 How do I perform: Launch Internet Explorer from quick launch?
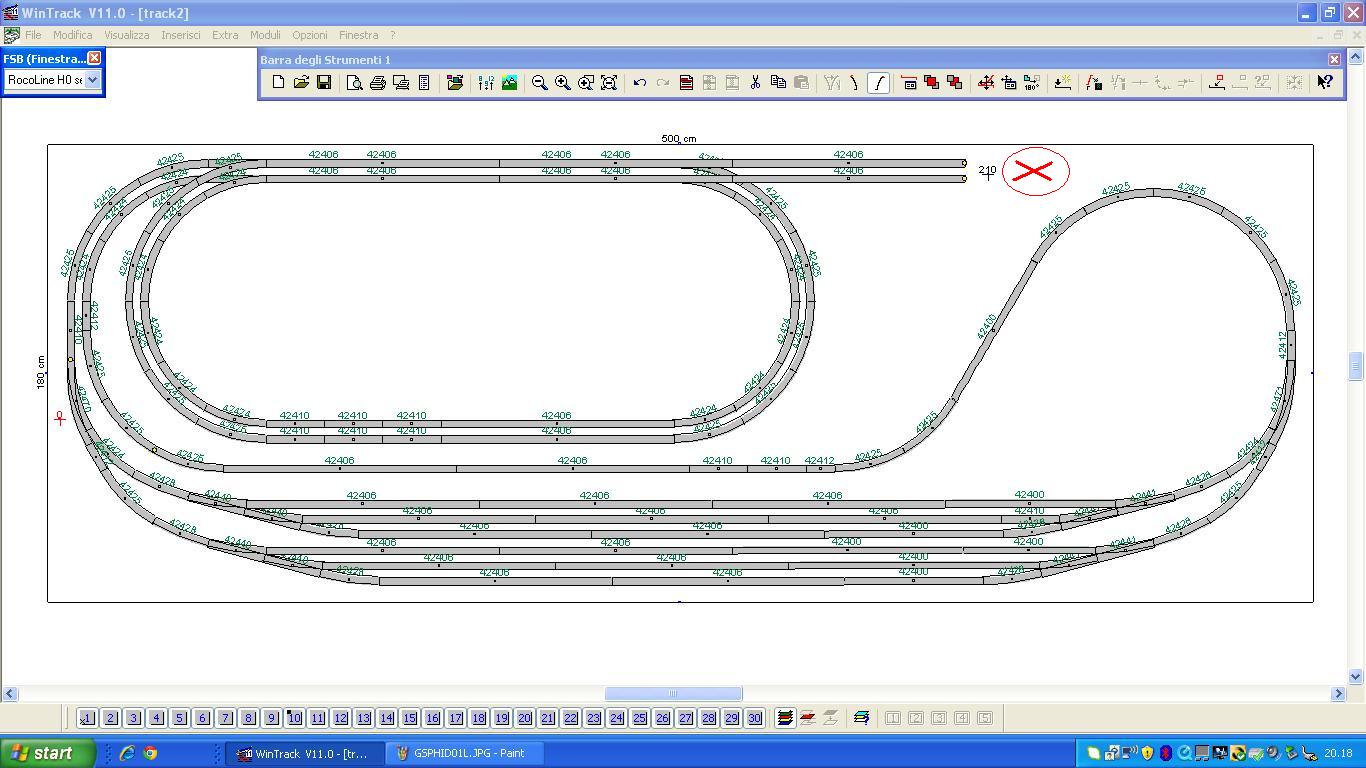[127, 753]
